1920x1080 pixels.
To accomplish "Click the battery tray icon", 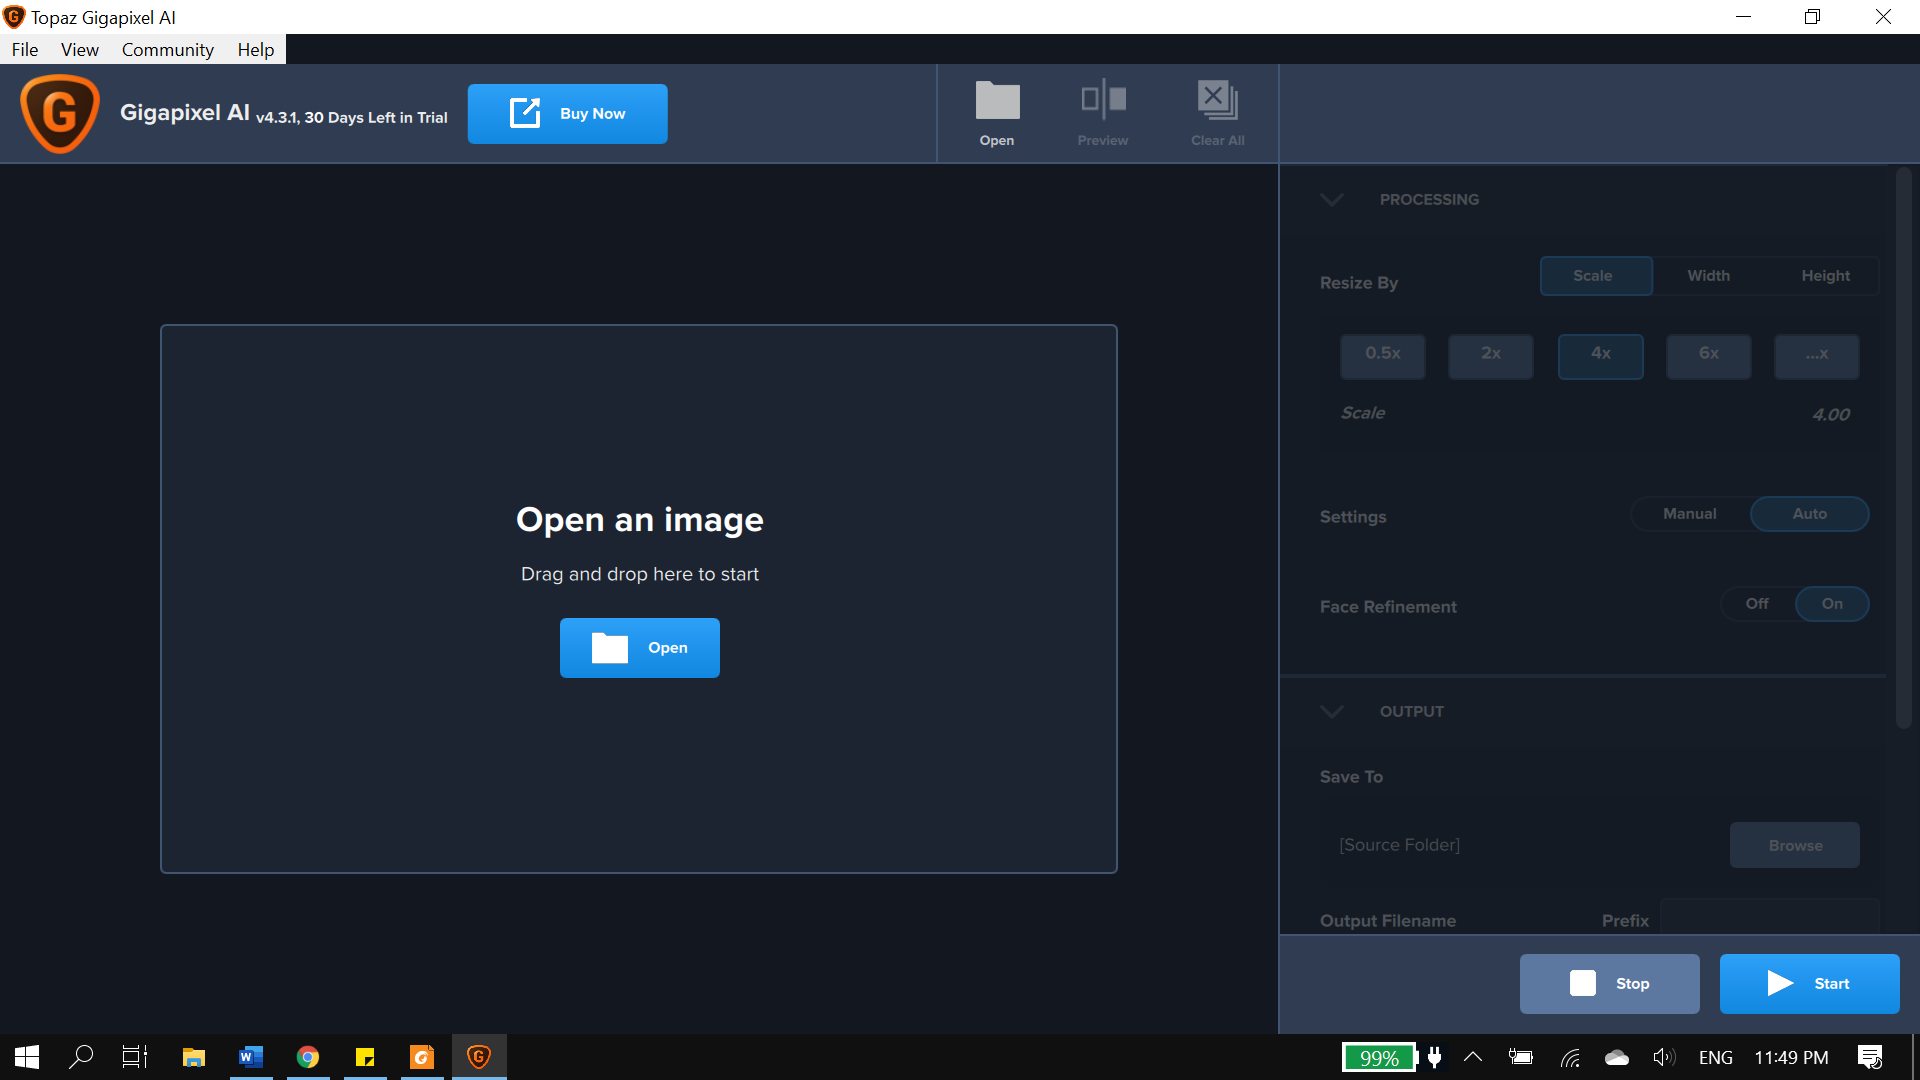I will point(1521,1057).
